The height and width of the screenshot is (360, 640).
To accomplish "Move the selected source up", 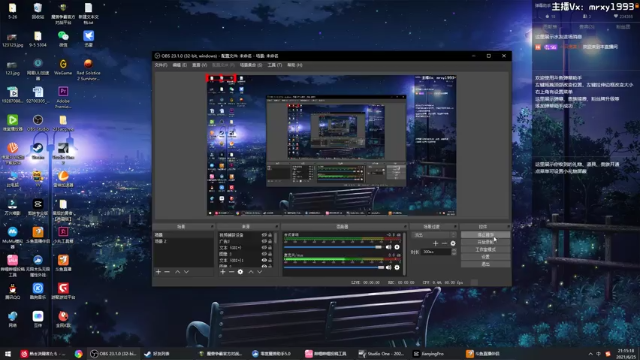I will click(251, 272).
